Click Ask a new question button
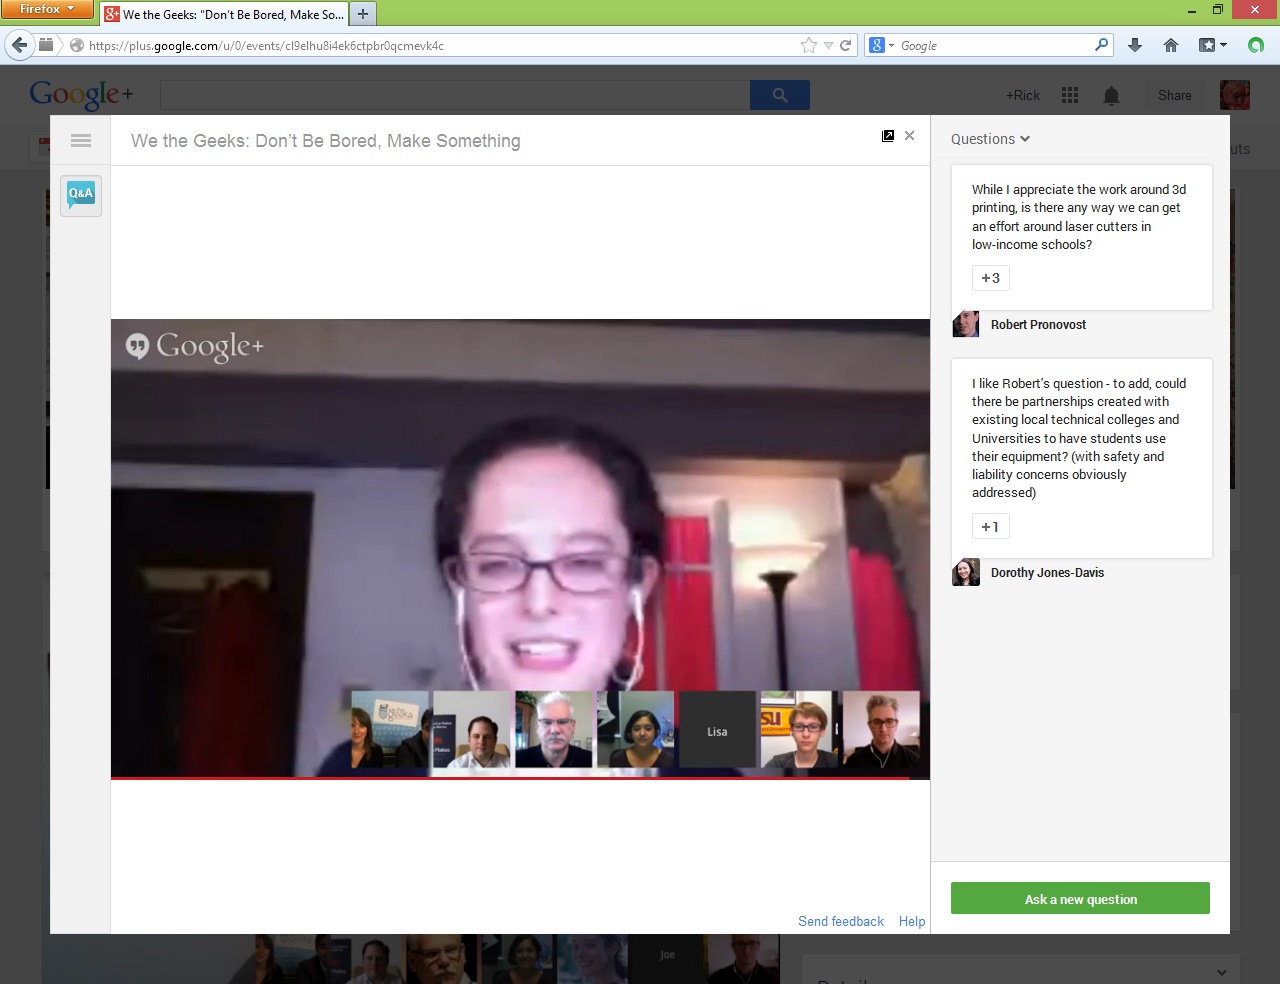This screenshot has height=984, width=1280. click(x=1080, y=899)
